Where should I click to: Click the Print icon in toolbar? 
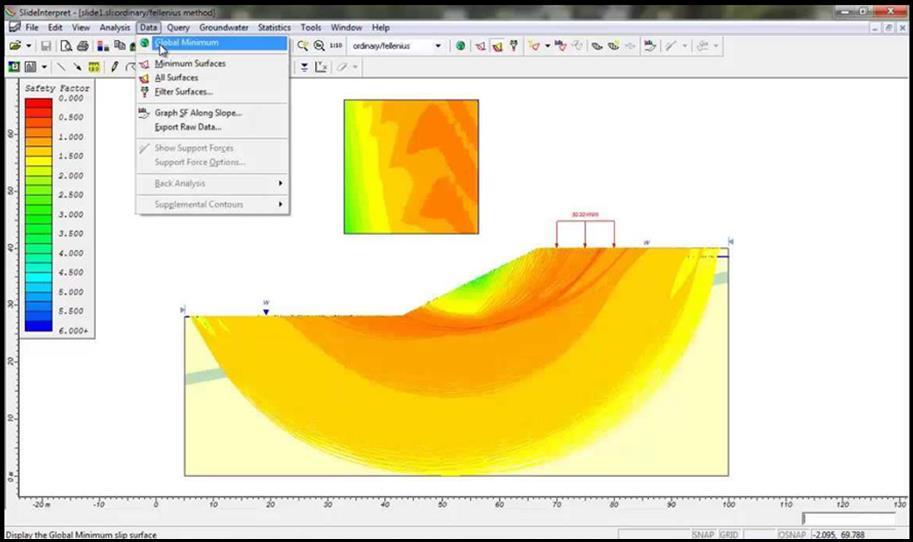(x=83, y=46)
